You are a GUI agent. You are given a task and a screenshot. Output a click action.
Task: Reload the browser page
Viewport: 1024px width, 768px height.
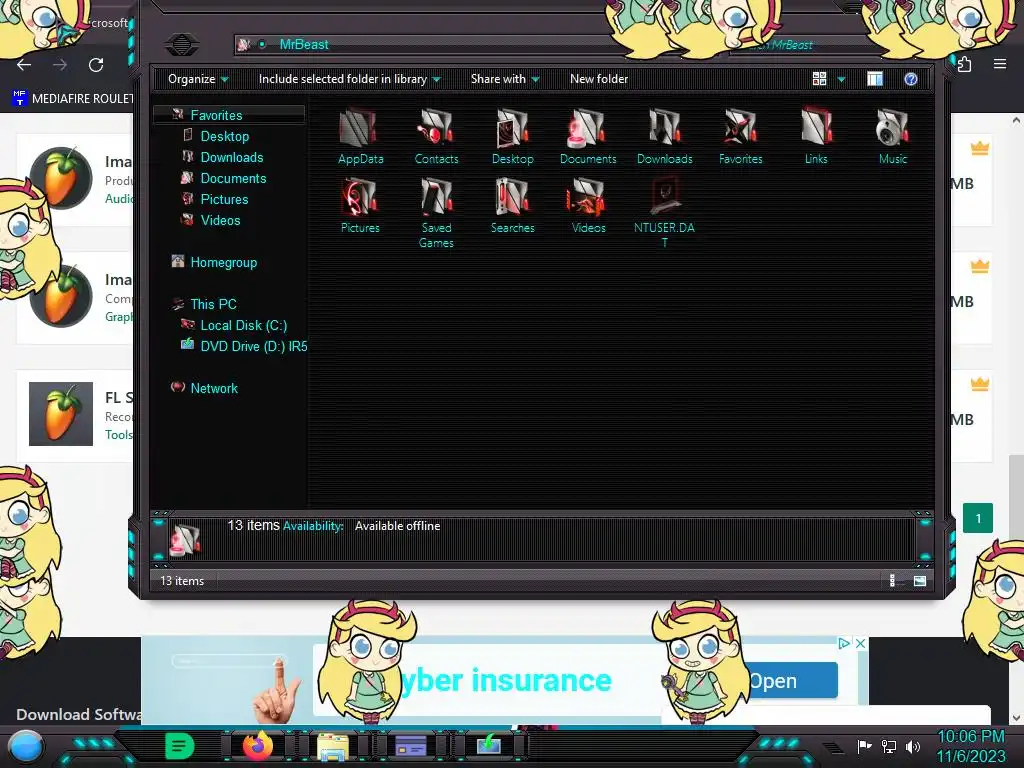pyautogui.click(x=96, y=65)
